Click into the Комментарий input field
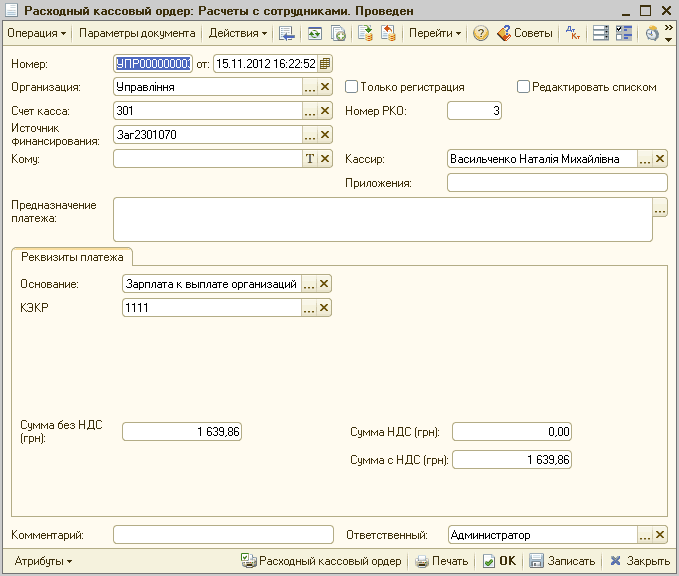The height and width of the screenshot is (576, 679). [x=223, y=535]
